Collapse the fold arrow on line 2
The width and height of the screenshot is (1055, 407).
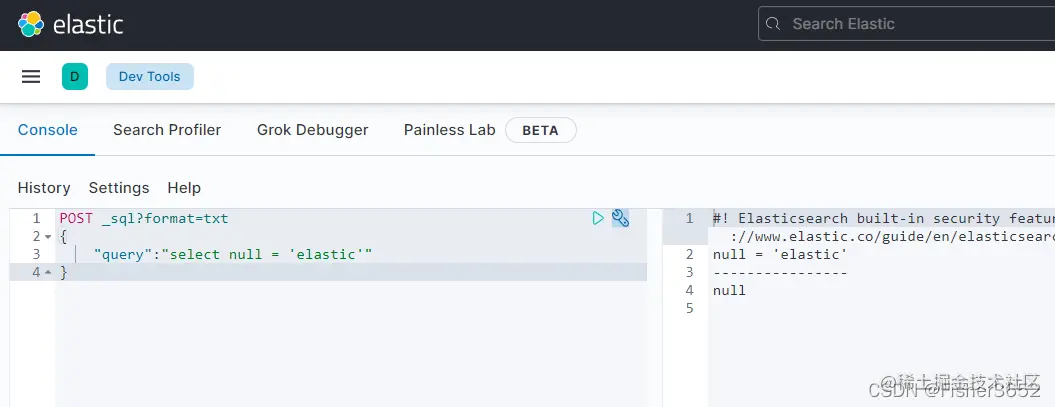(x=48, y=237)
